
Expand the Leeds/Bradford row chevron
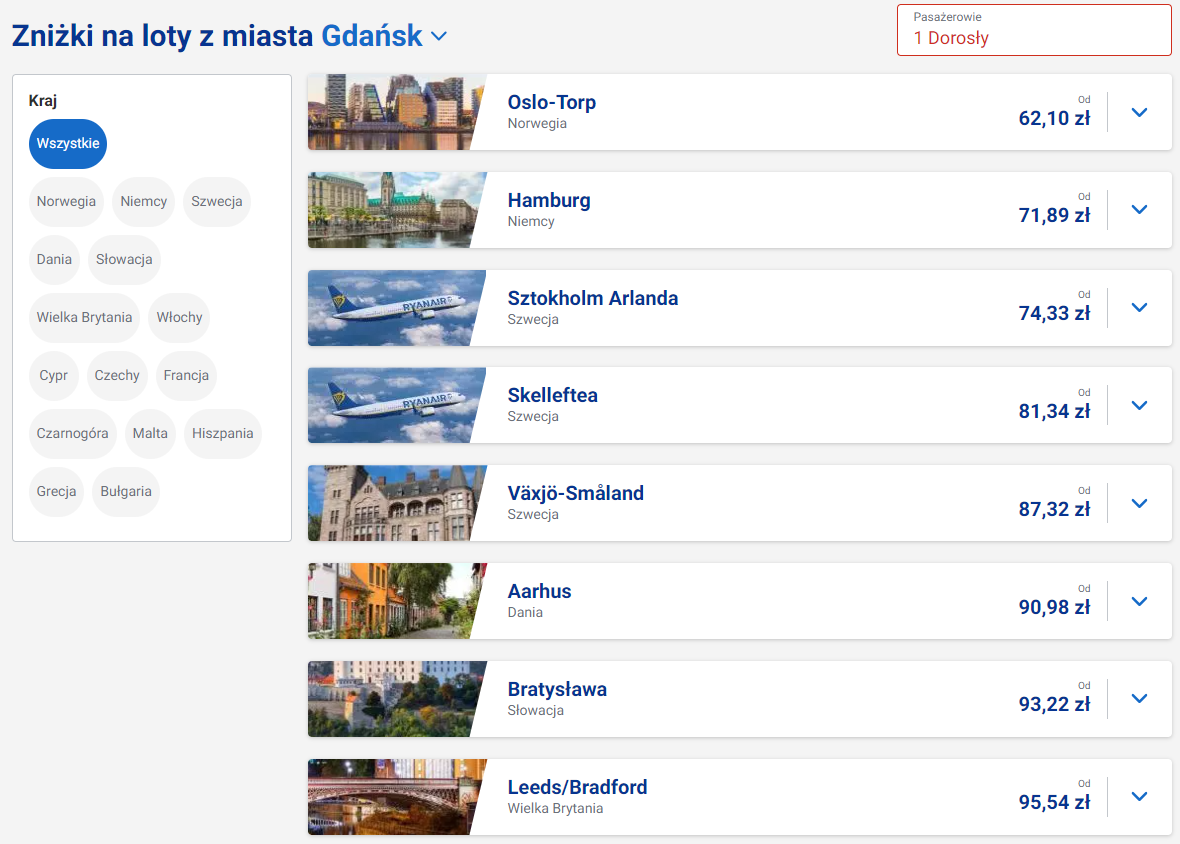1139,797
